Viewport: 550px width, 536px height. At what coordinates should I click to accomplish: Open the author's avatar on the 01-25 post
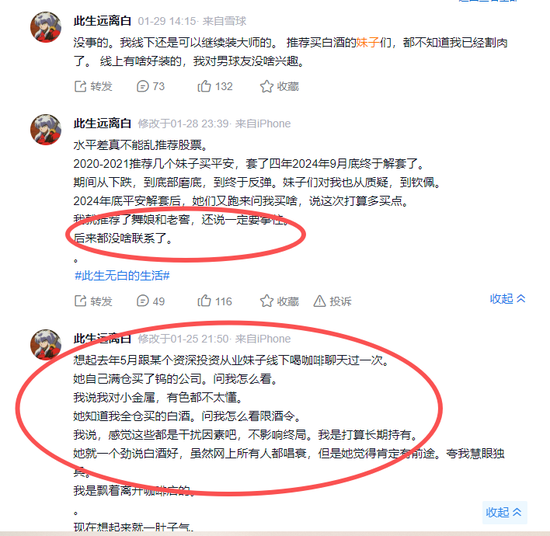point(46,344)
